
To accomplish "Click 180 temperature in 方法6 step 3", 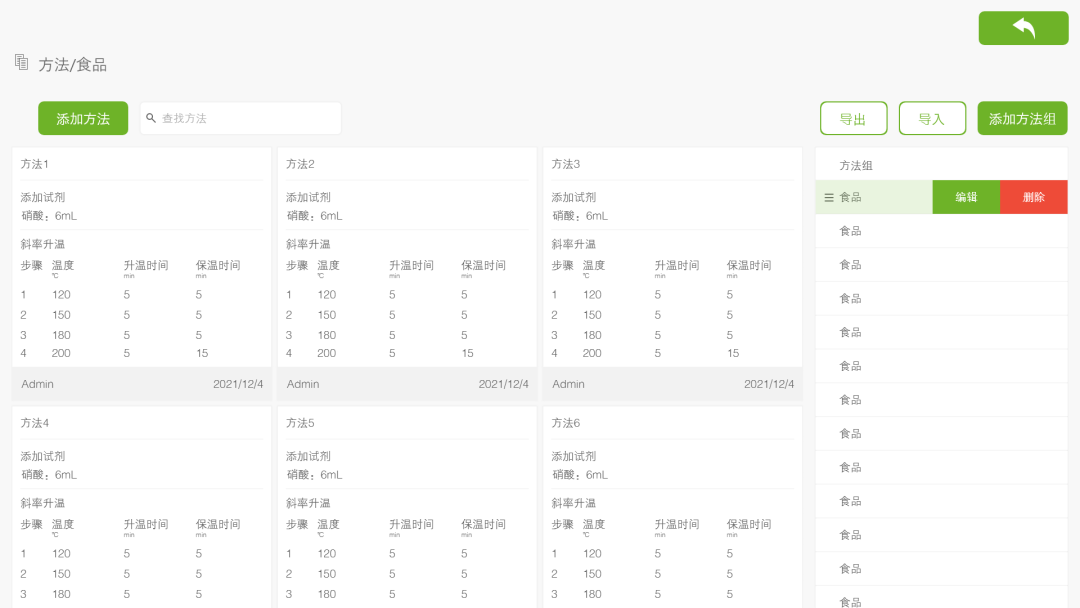I will click(592, 594).
